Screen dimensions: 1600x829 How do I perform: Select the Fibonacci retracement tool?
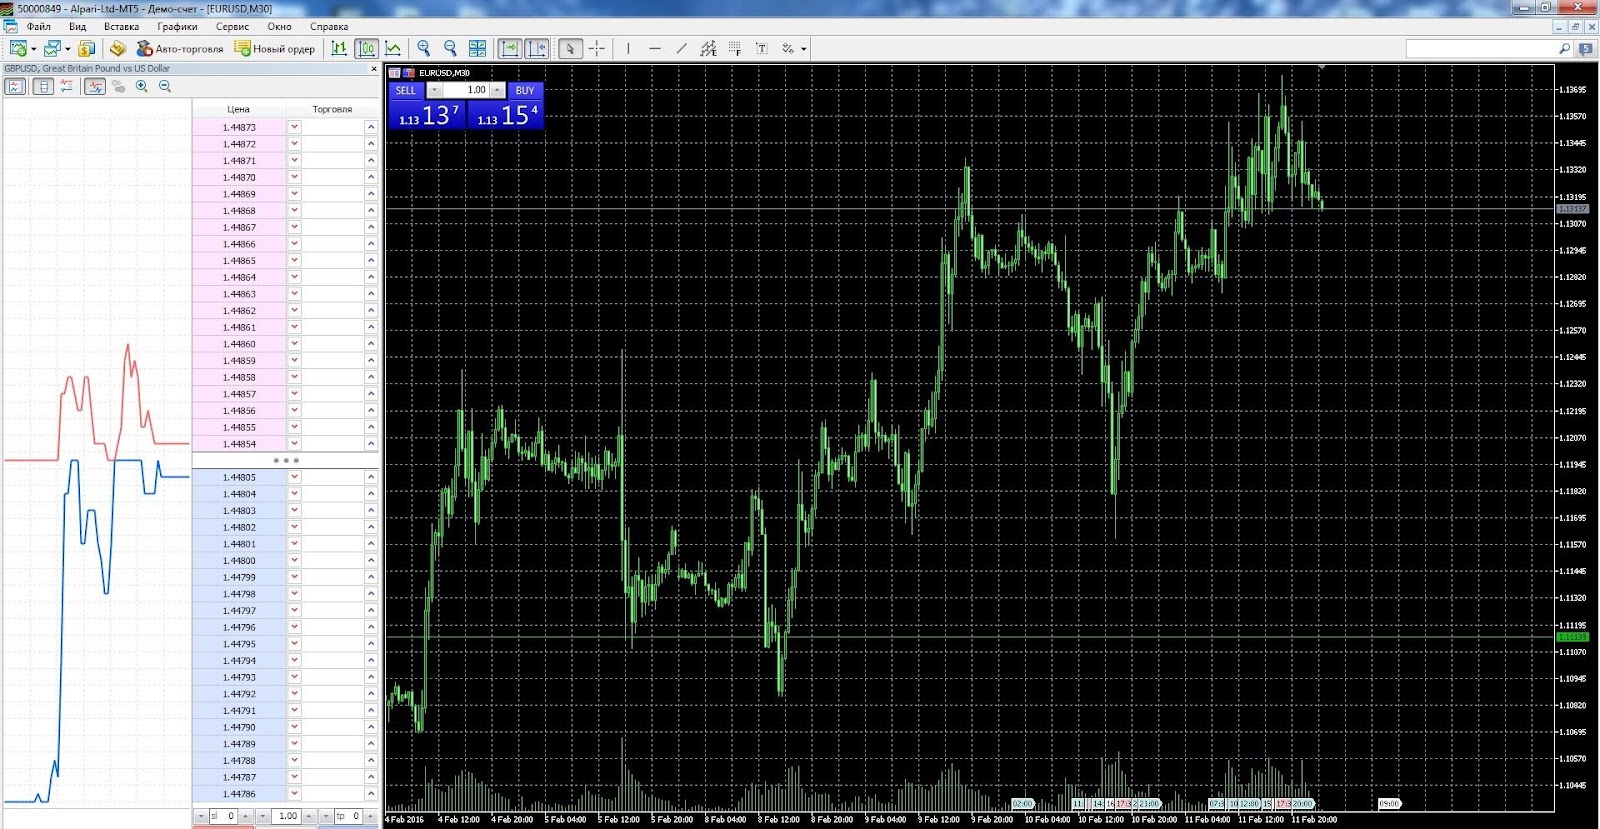coord(735,48)
